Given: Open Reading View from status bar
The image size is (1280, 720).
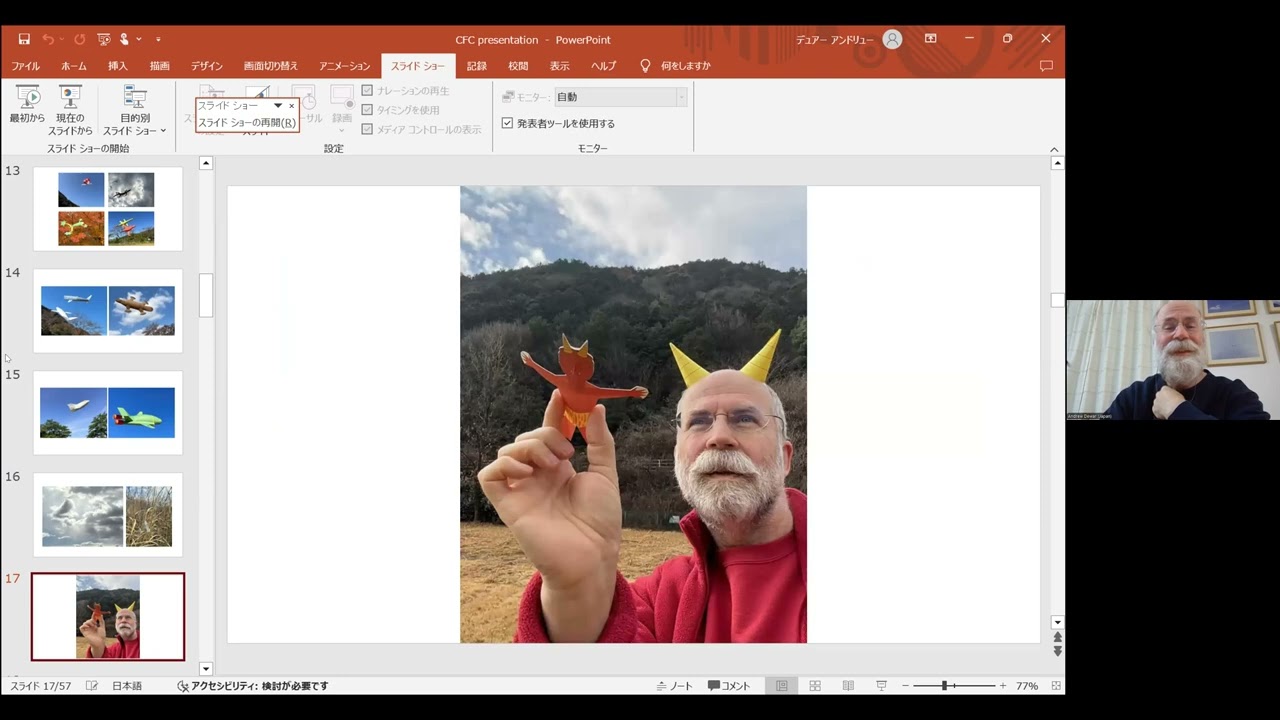Looking at the screenshot, I should click(x=848, y=686).
